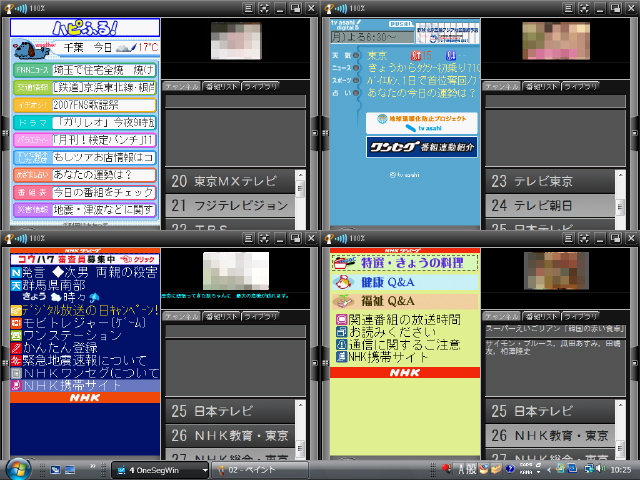Click antenna signal icon in Fuji TV window title

pos(15,9)
